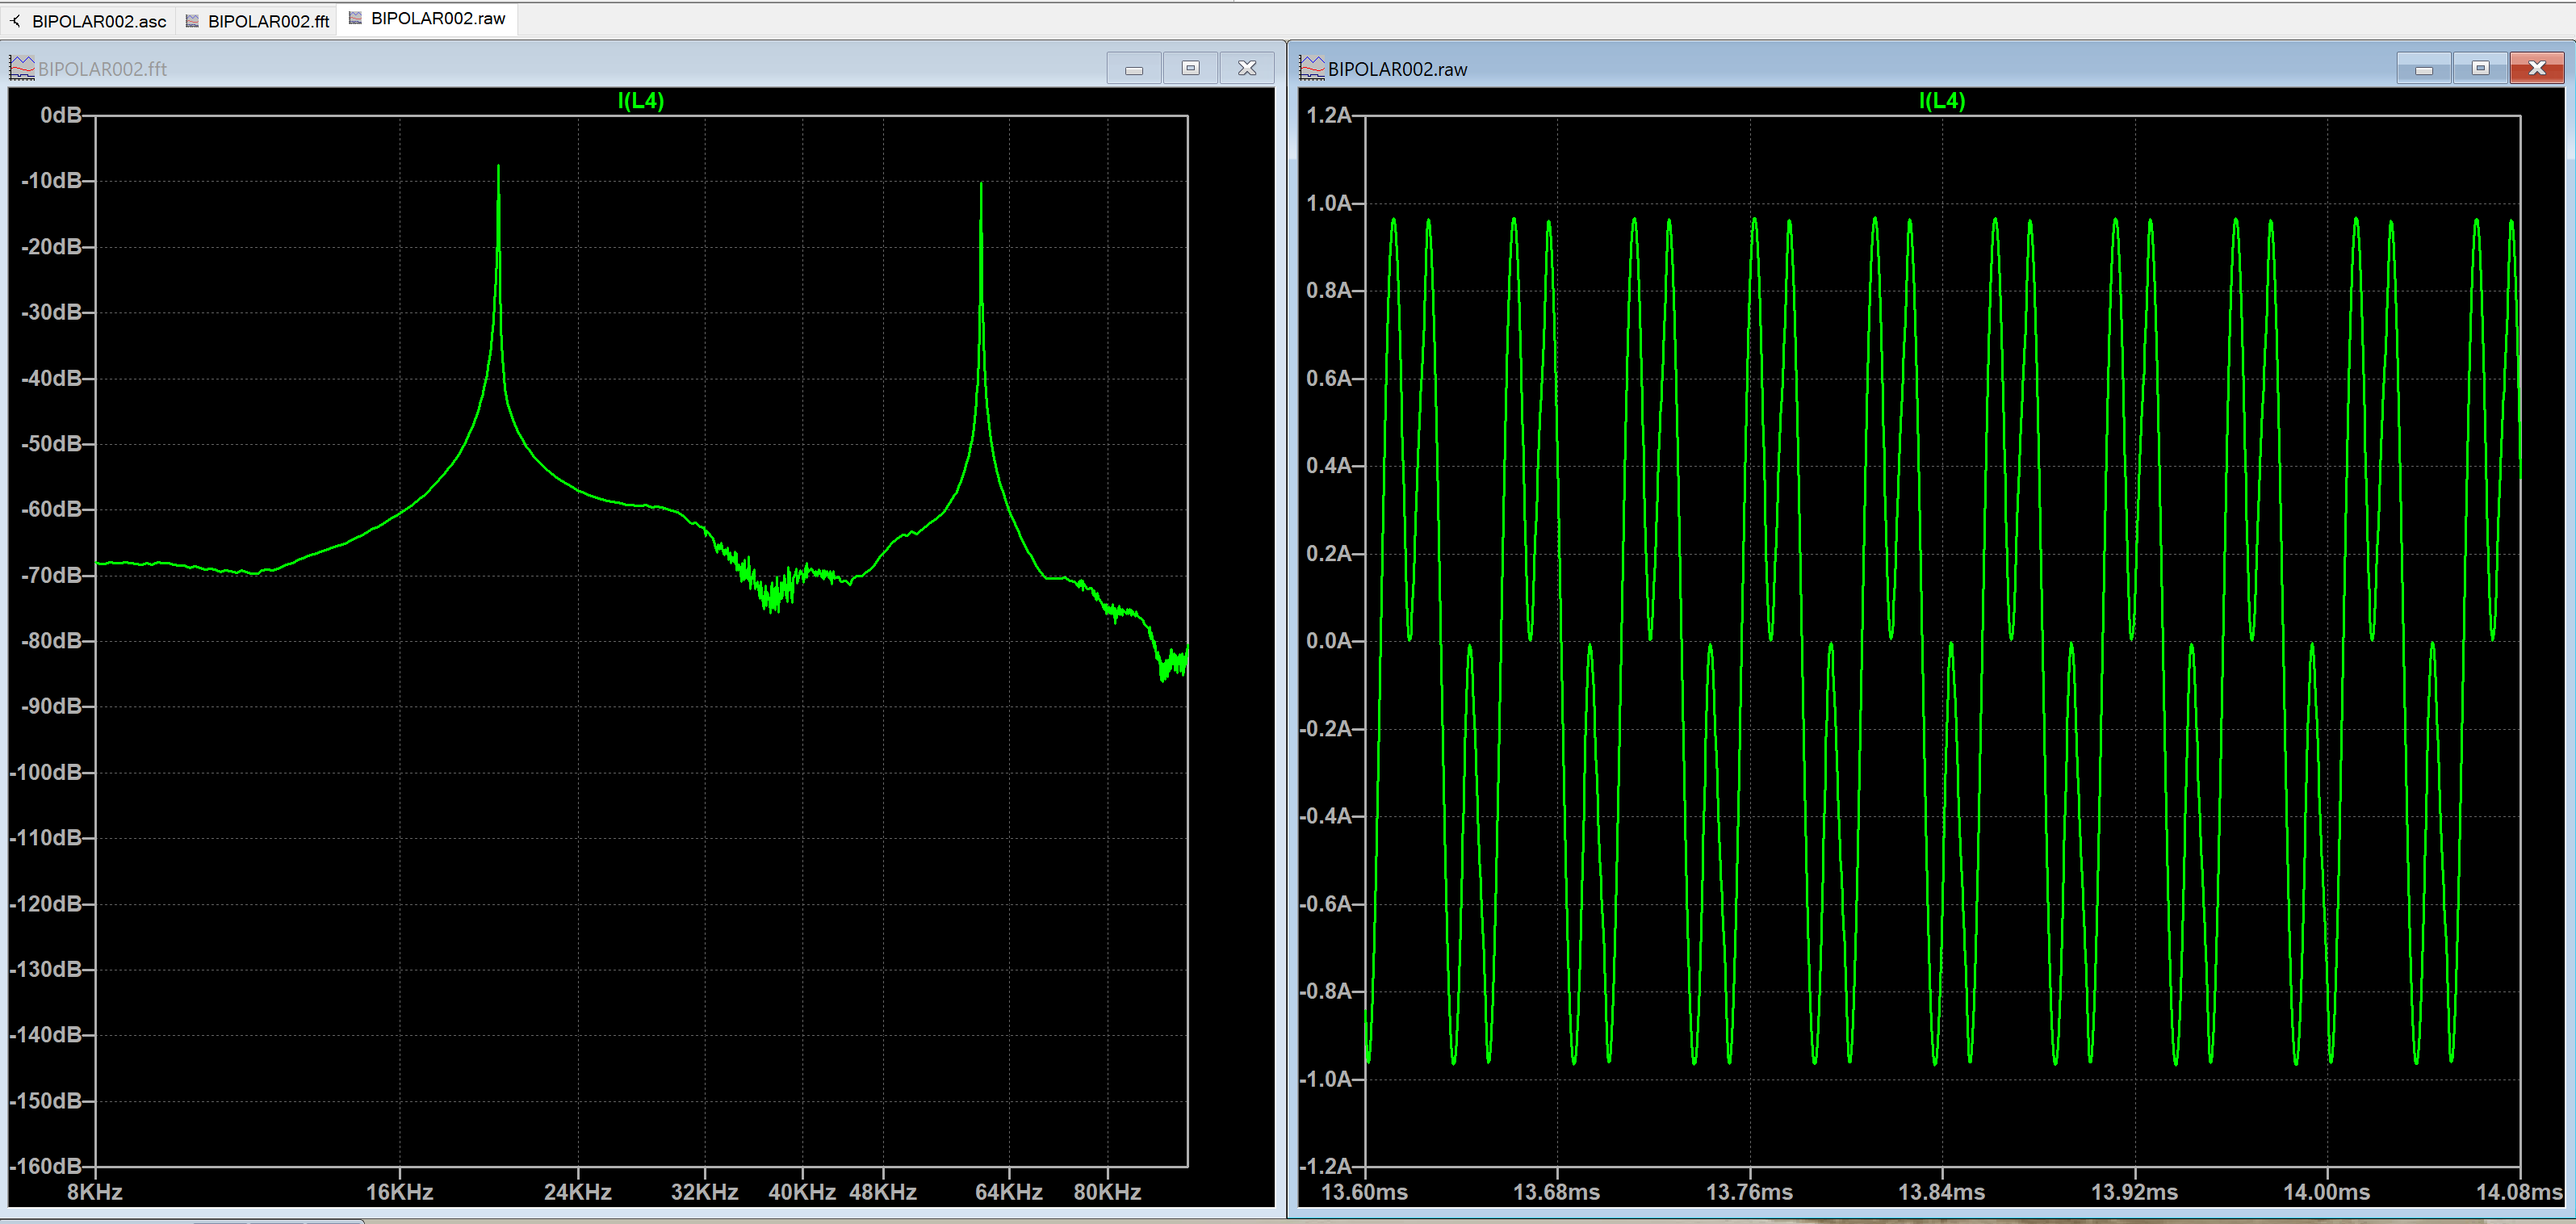Click the 16KHz frequency axis label
The image size is (2576, 1224).
[x=399, y=1192]
